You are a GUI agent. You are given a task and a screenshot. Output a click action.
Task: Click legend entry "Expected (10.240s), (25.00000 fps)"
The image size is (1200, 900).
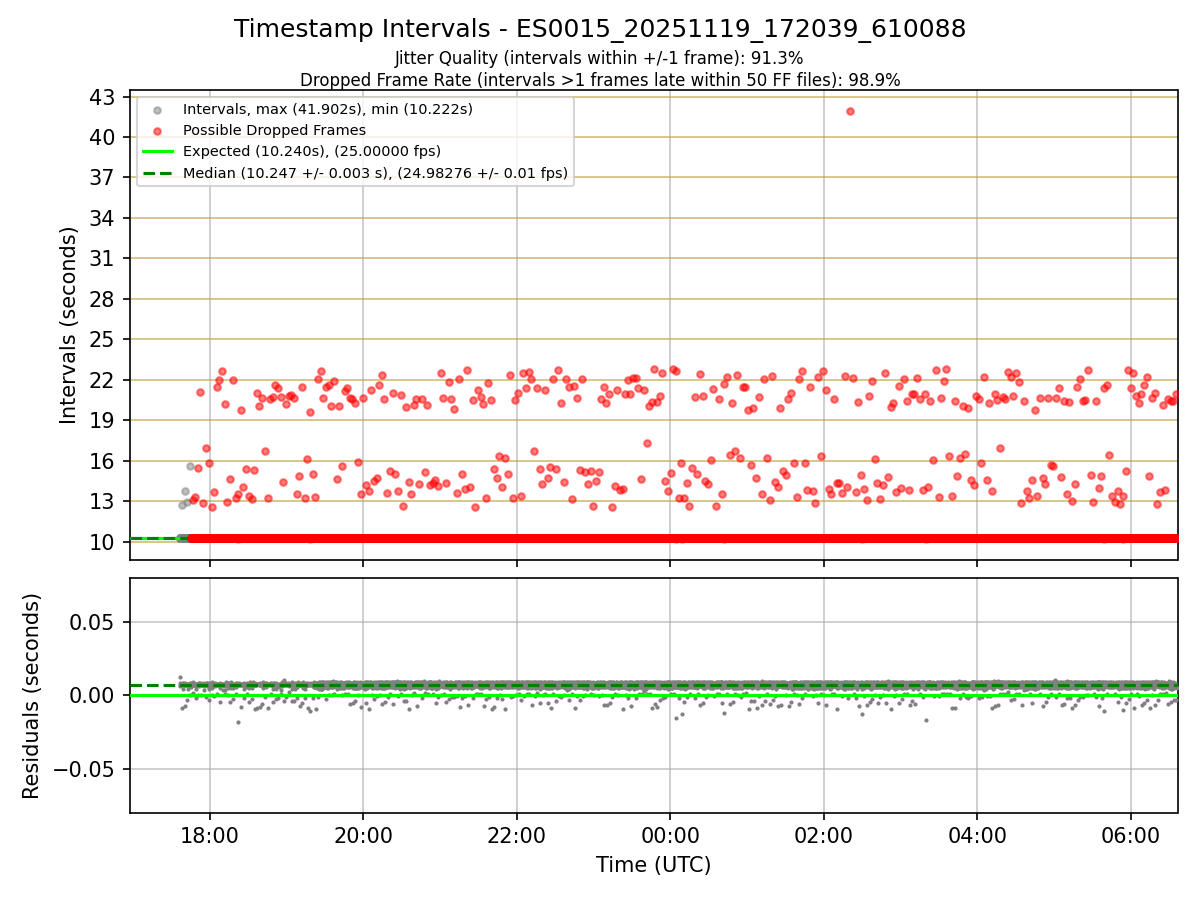[x=312, y=151]
